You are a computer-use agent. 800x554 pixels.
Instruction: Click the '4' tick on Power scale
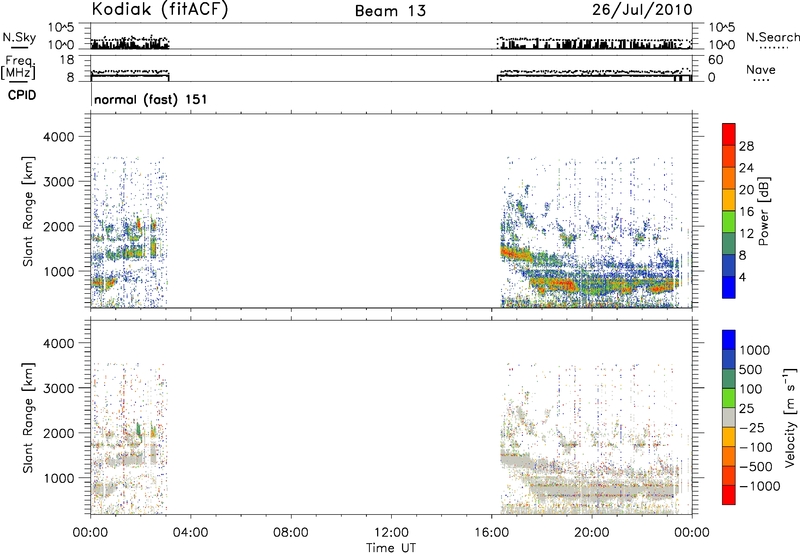(x=742, y=277)
